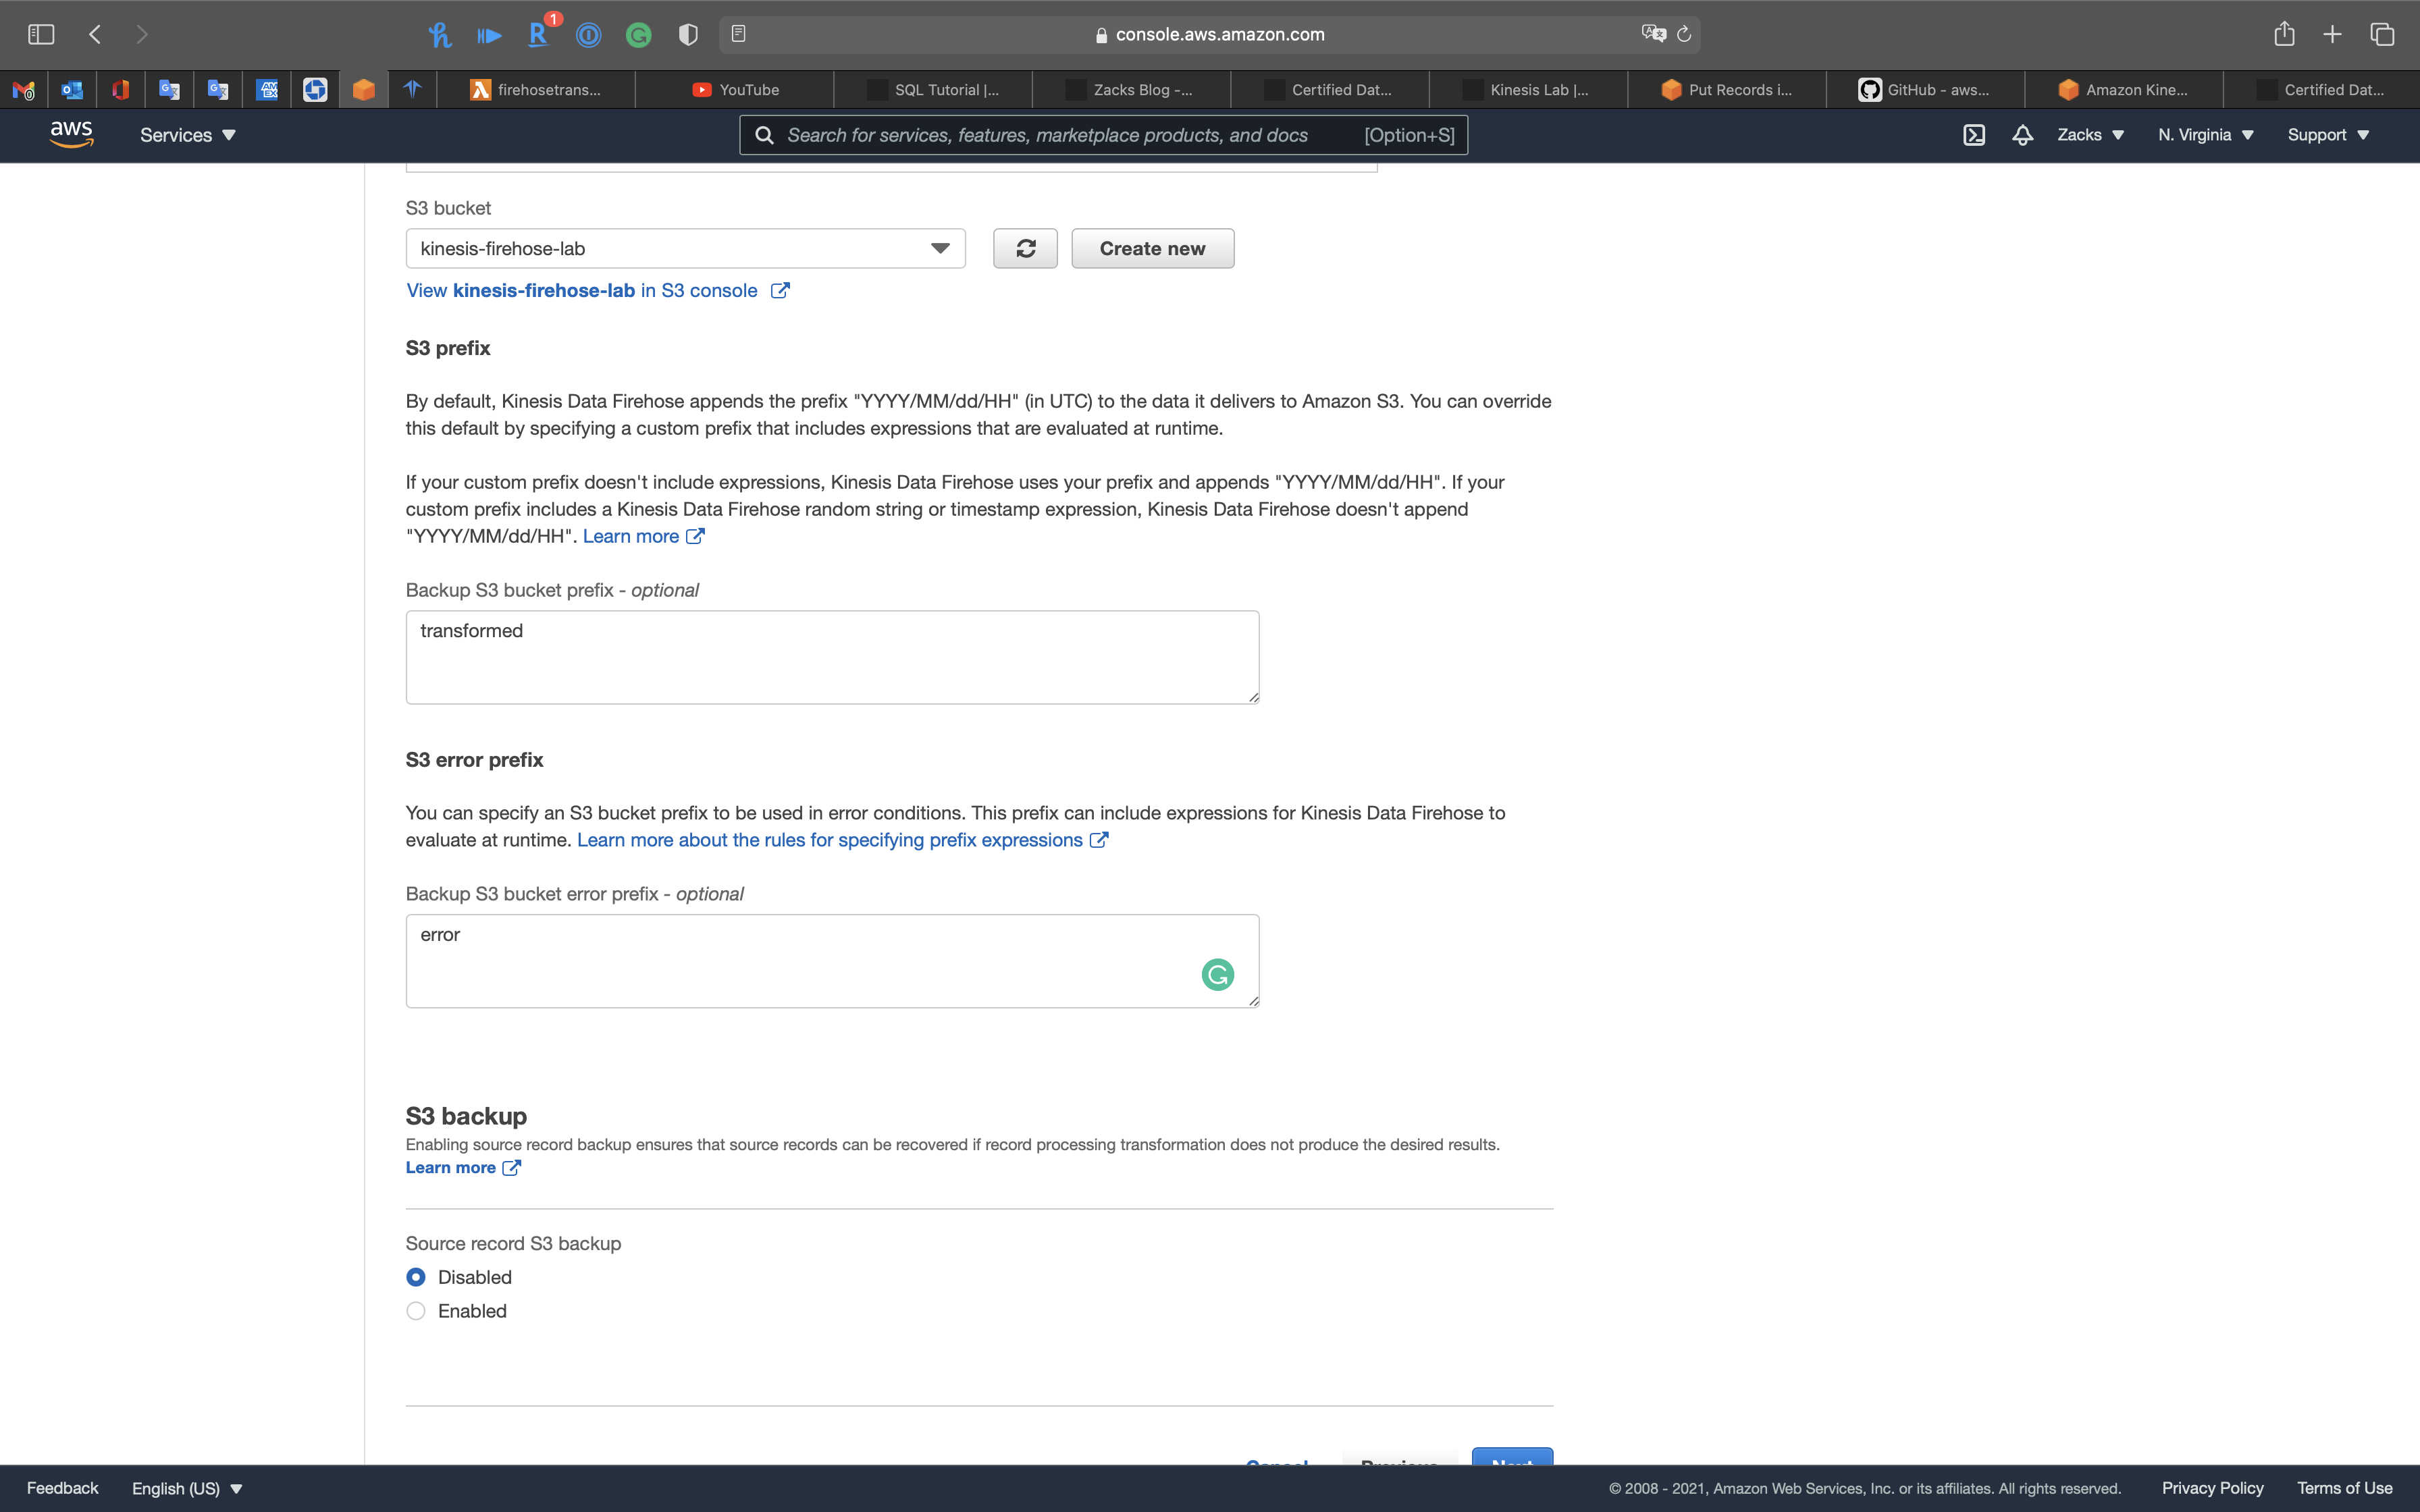
Task: Open the N. Virginia region dropdown
Action: pos(2205,135)
